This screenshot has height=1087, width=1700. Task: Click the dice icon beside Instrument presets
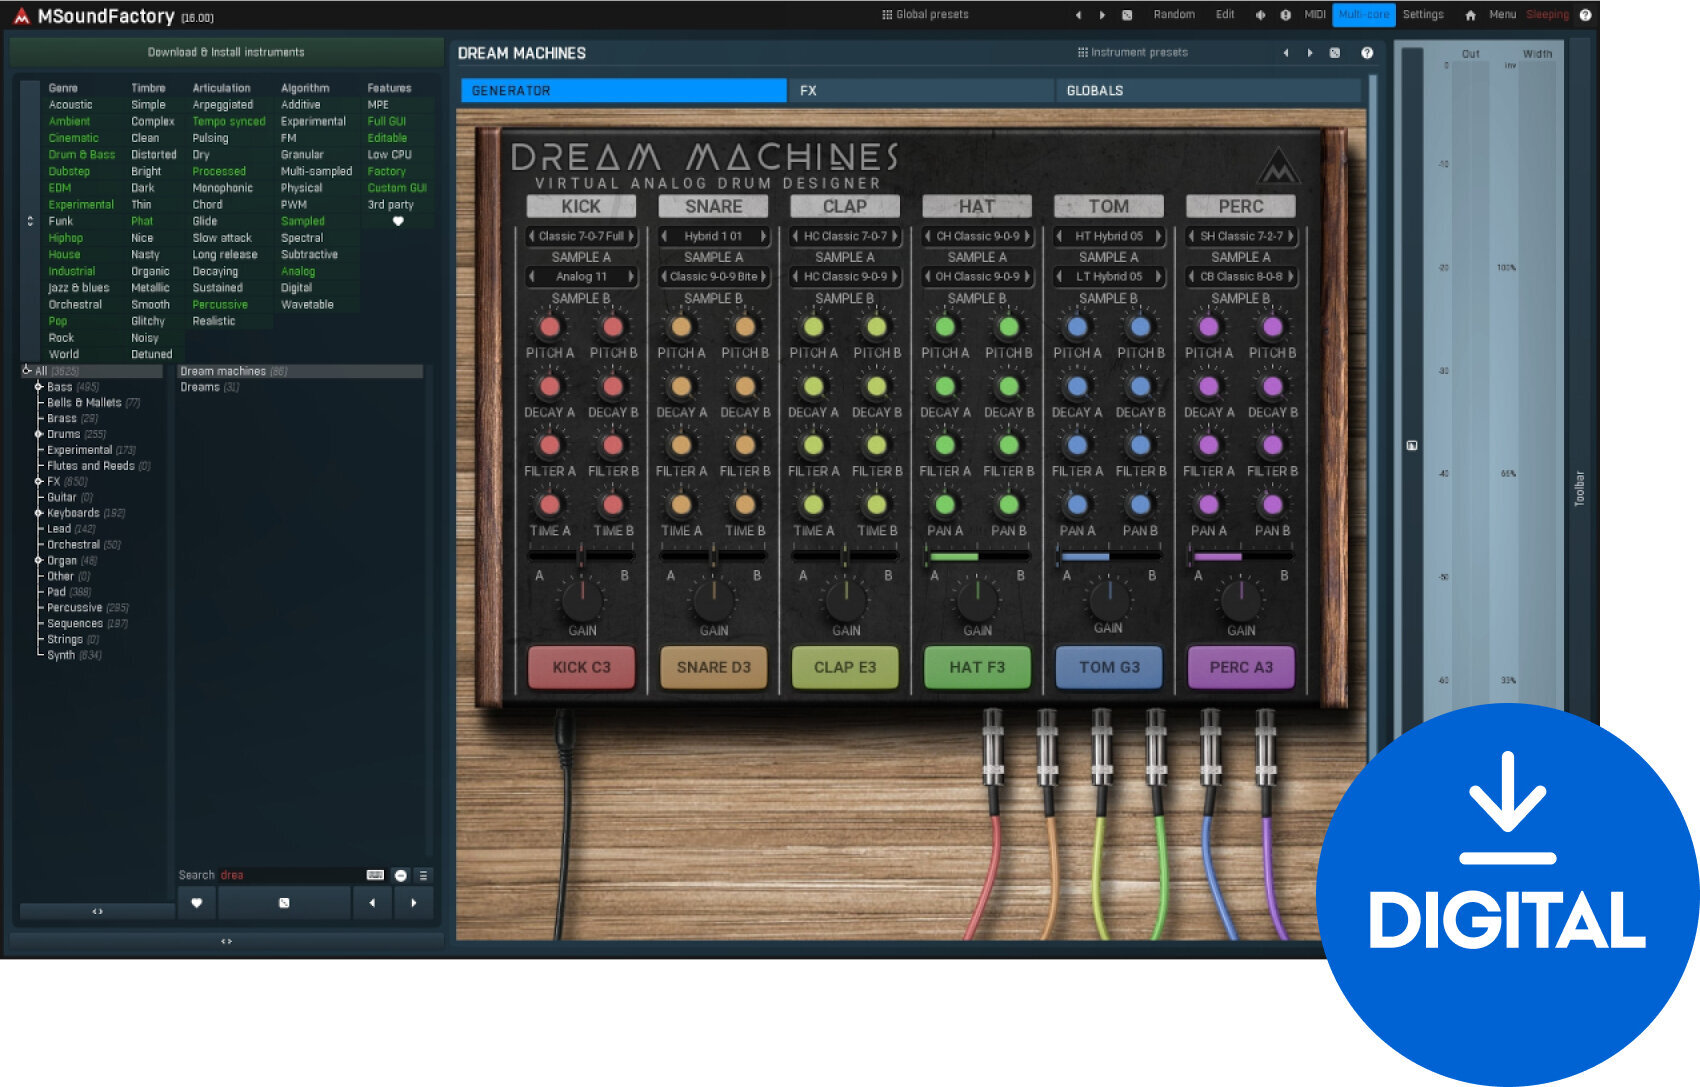[x=1335, y=52]
